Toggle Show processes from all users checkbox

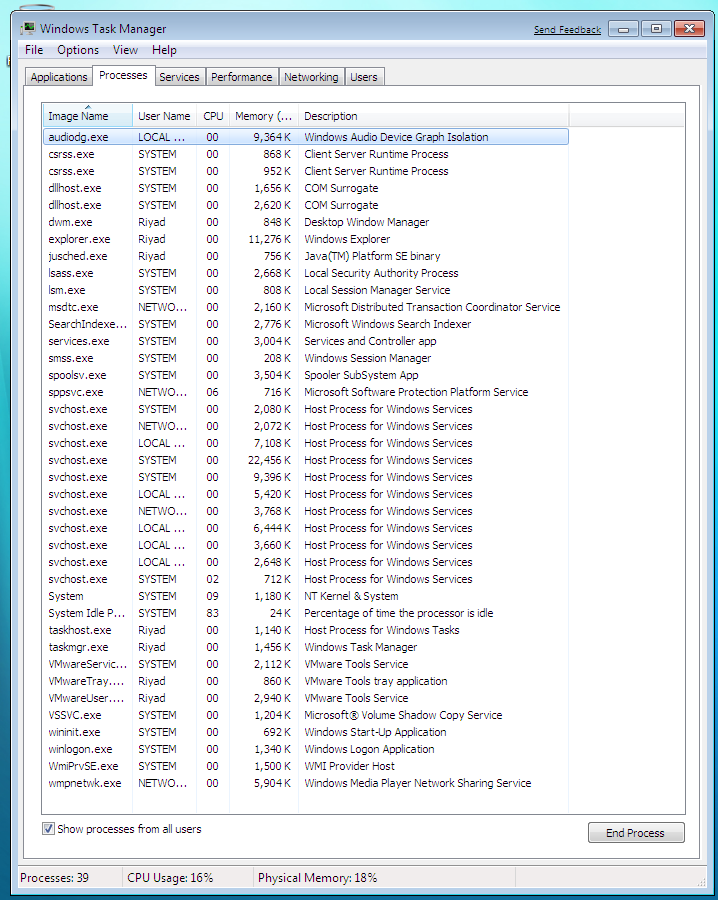tap(49, 829)
